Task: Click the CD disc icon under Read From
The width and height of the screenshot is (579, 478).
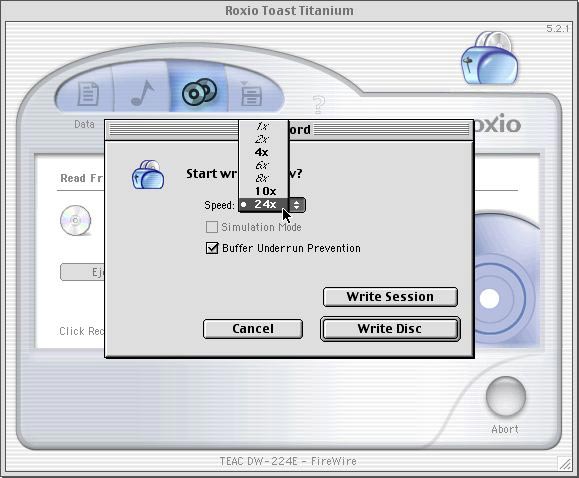Action: [76, 221]
